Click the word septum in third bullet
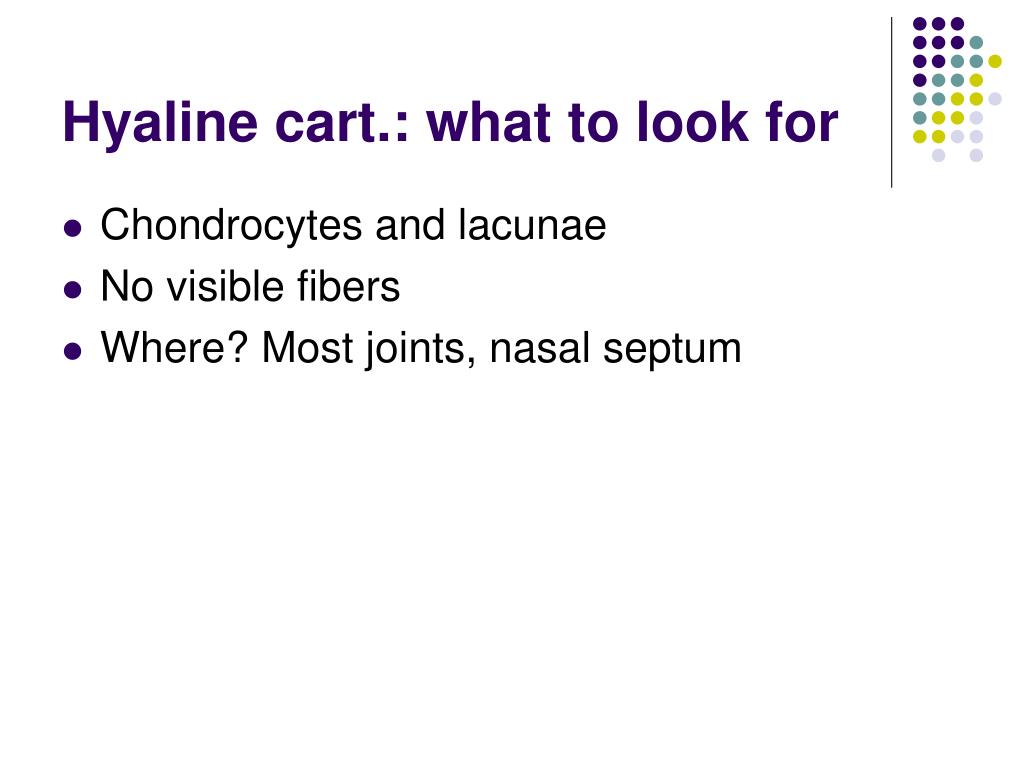 [x=673, y=350]
